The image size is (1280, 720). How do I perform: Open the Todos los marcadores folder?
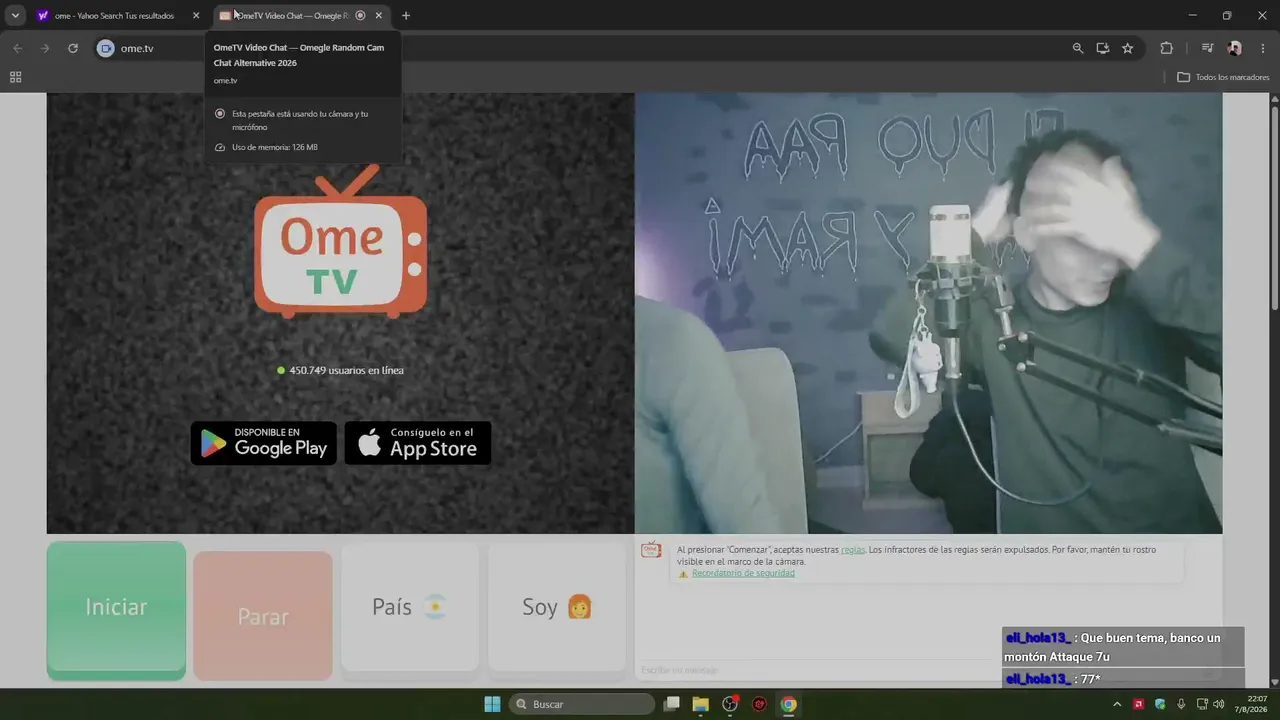pyautogui.click(x=1223, y=77)
